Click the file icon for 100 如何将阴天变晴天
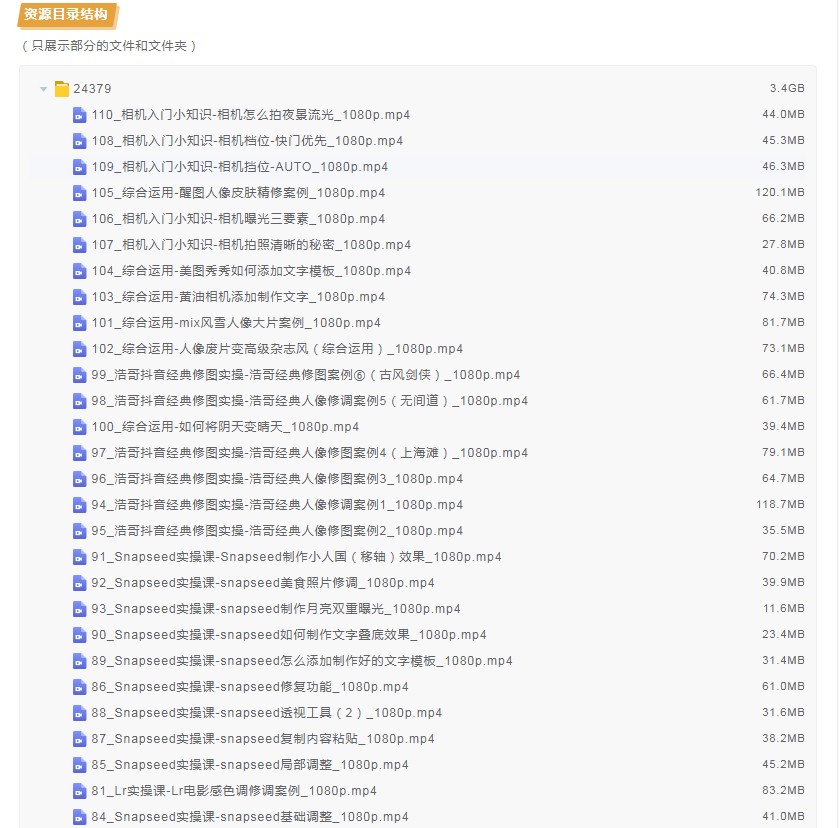This screenshot has width=839, height=828. pyautogui.click(x=79, y=427)
